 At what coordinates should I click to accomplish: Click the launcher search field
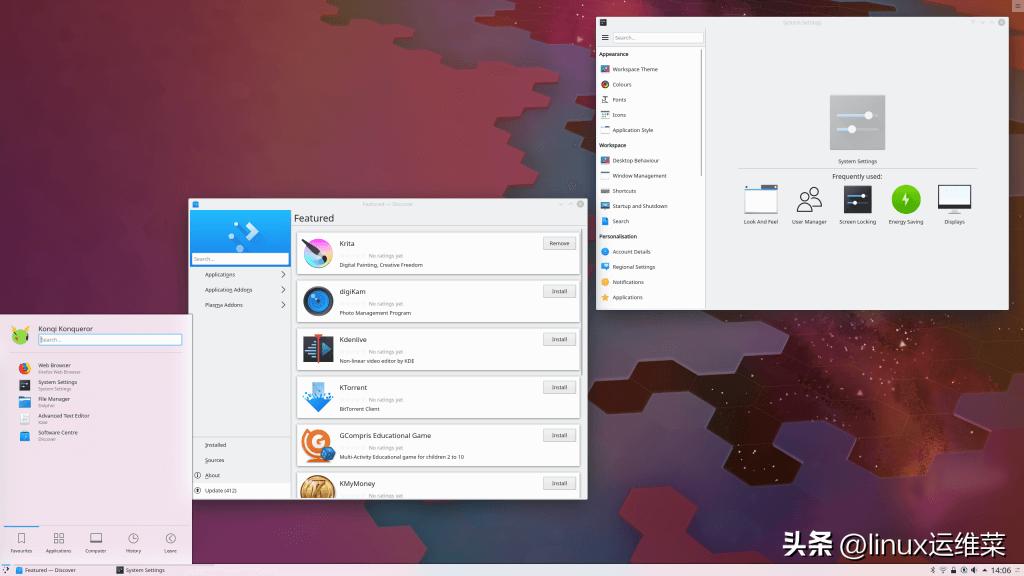click(110, 340)
